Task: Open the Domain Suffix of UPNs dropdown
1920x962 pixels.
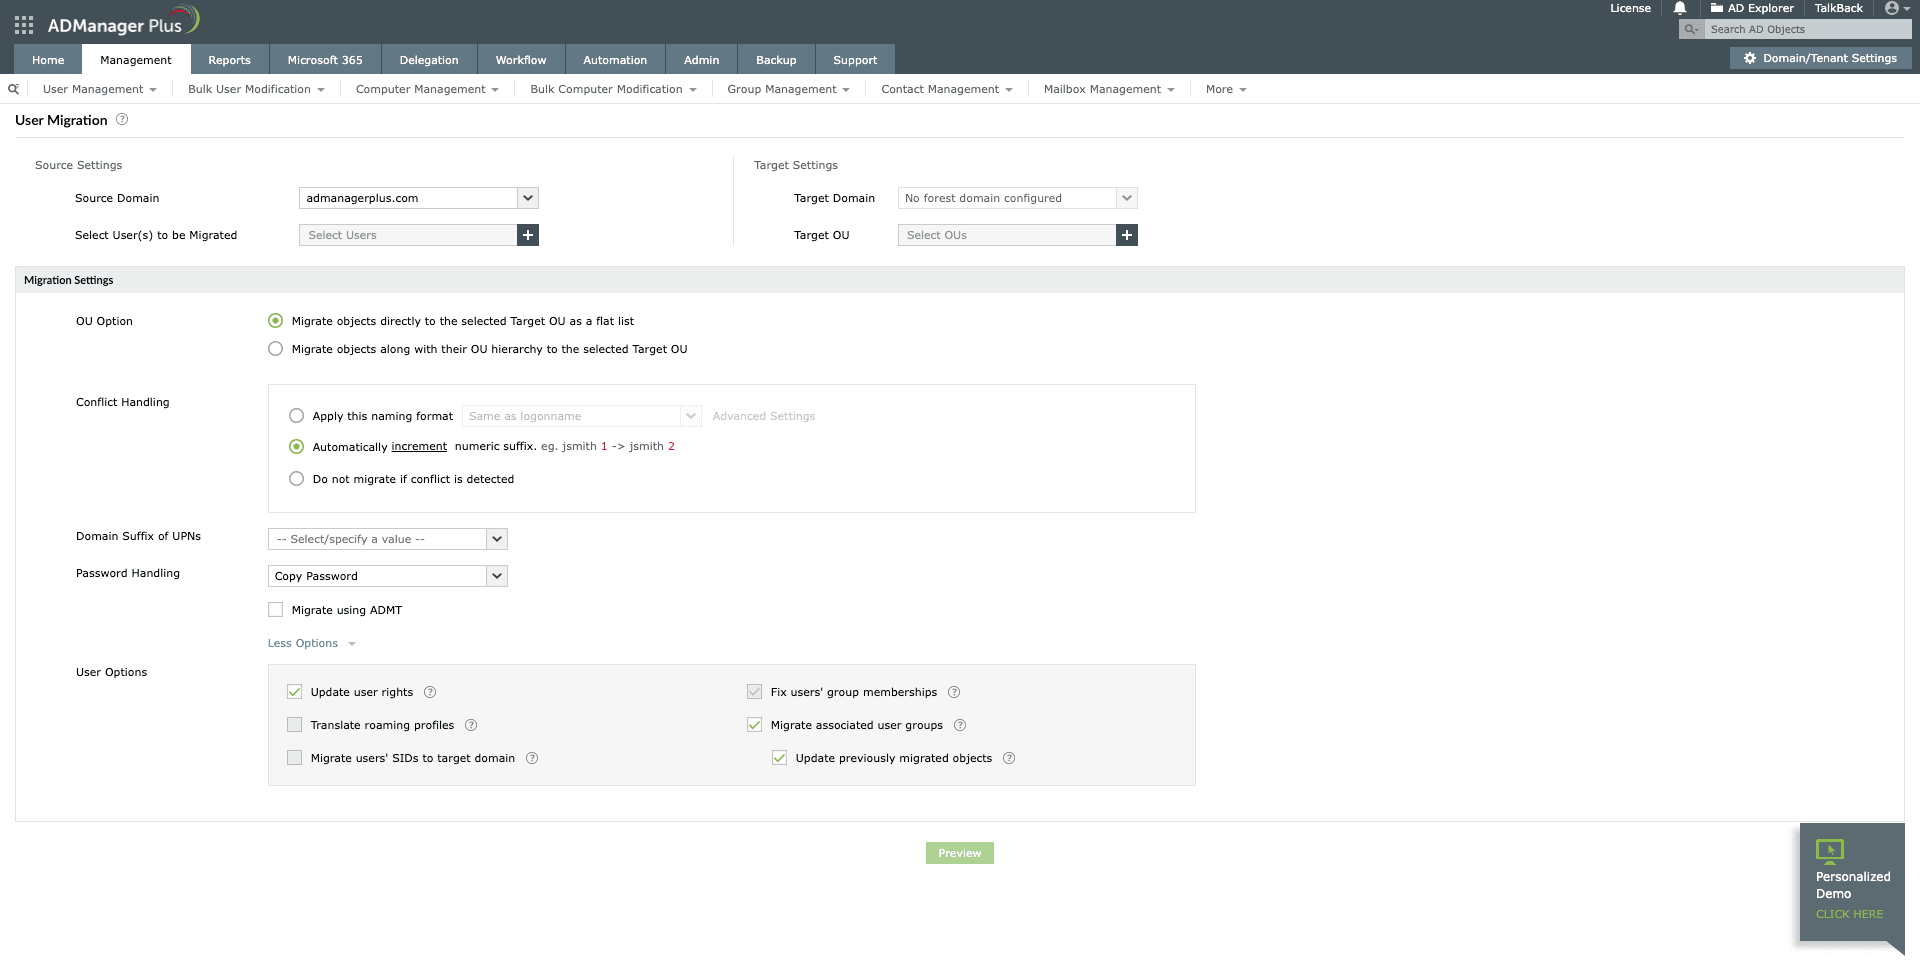Action: [497, 538]
